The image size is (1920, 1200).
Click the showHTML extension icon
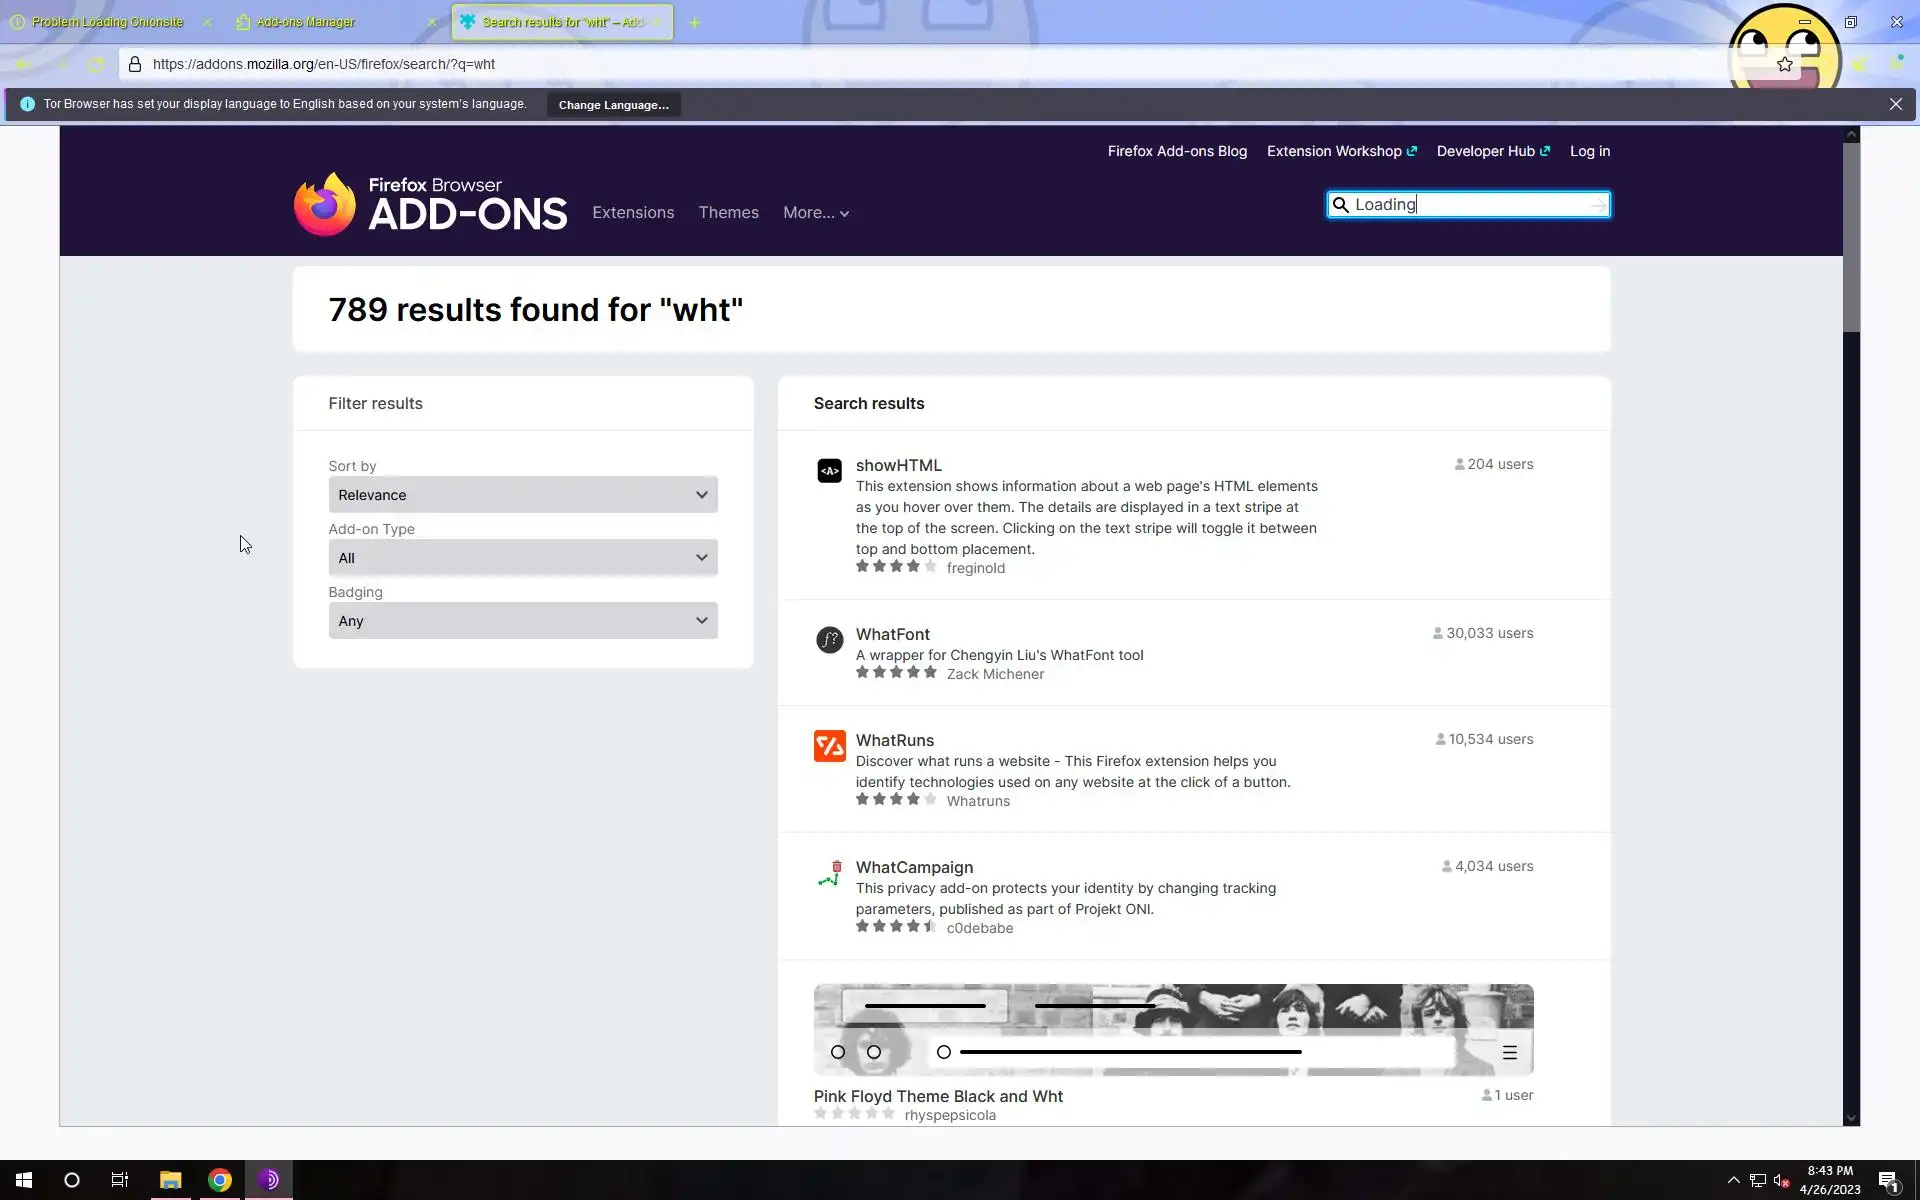[829, 471]
